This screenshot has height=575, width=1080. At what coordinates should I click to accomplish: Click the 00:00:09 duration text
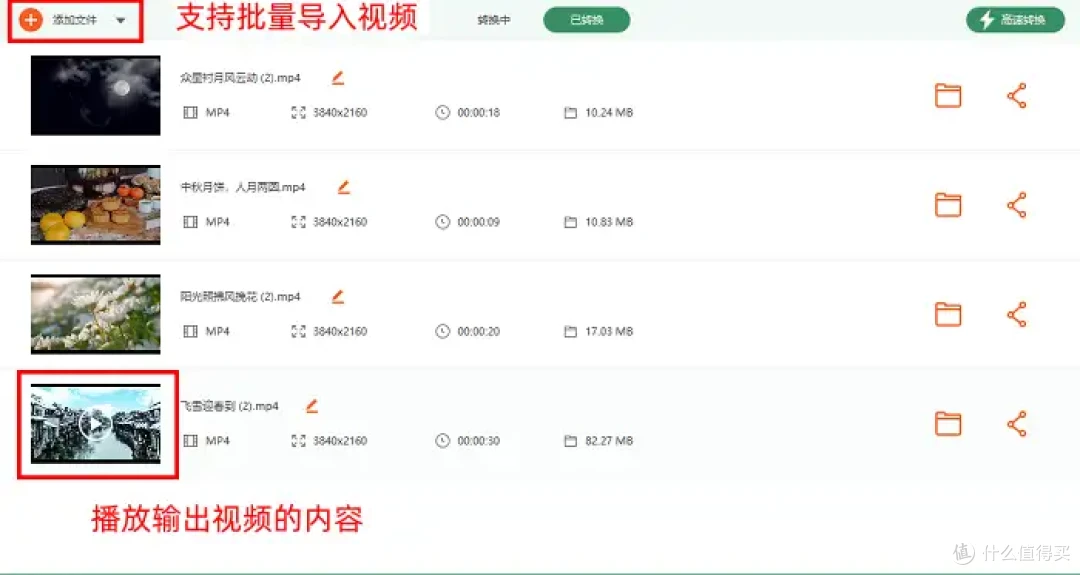click(x=478, y=222)
